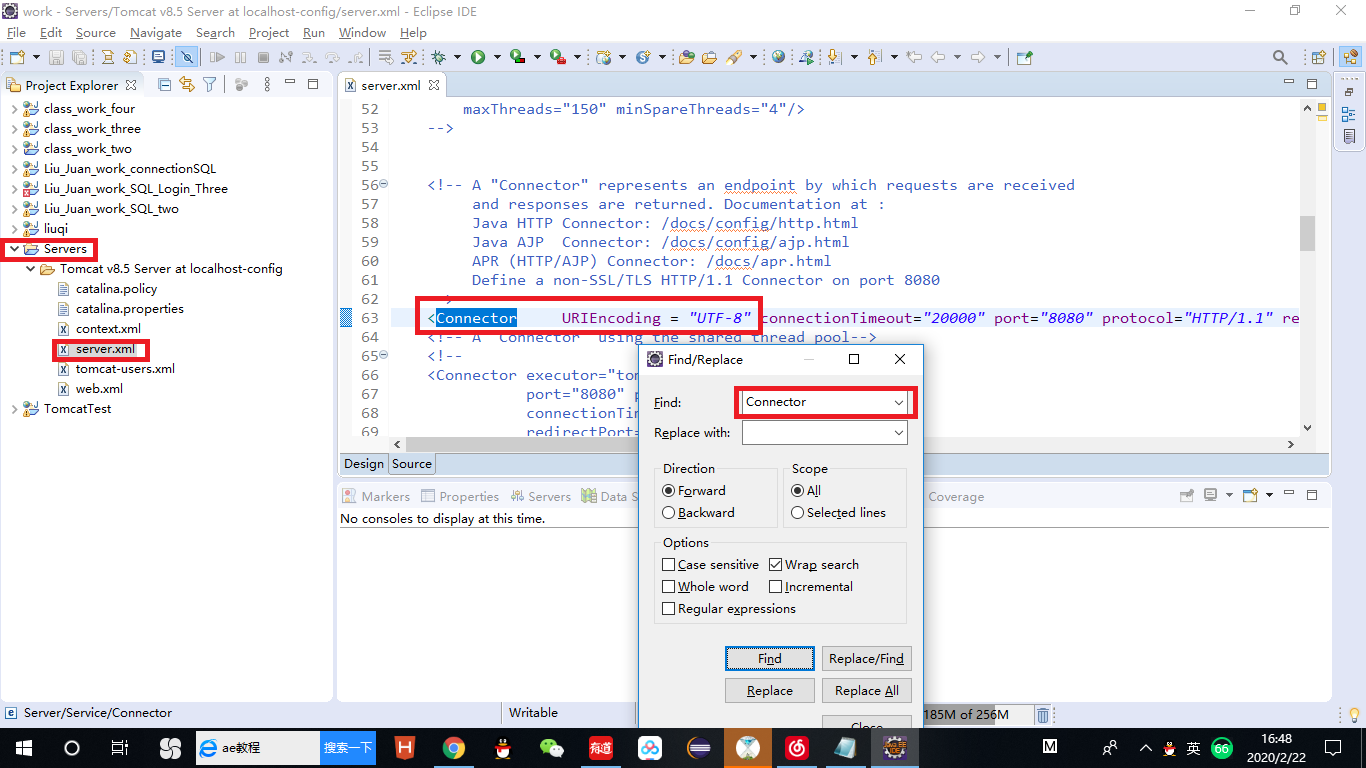Expand the liuqi project node
1366x768 pixels.
click(14, 229)
